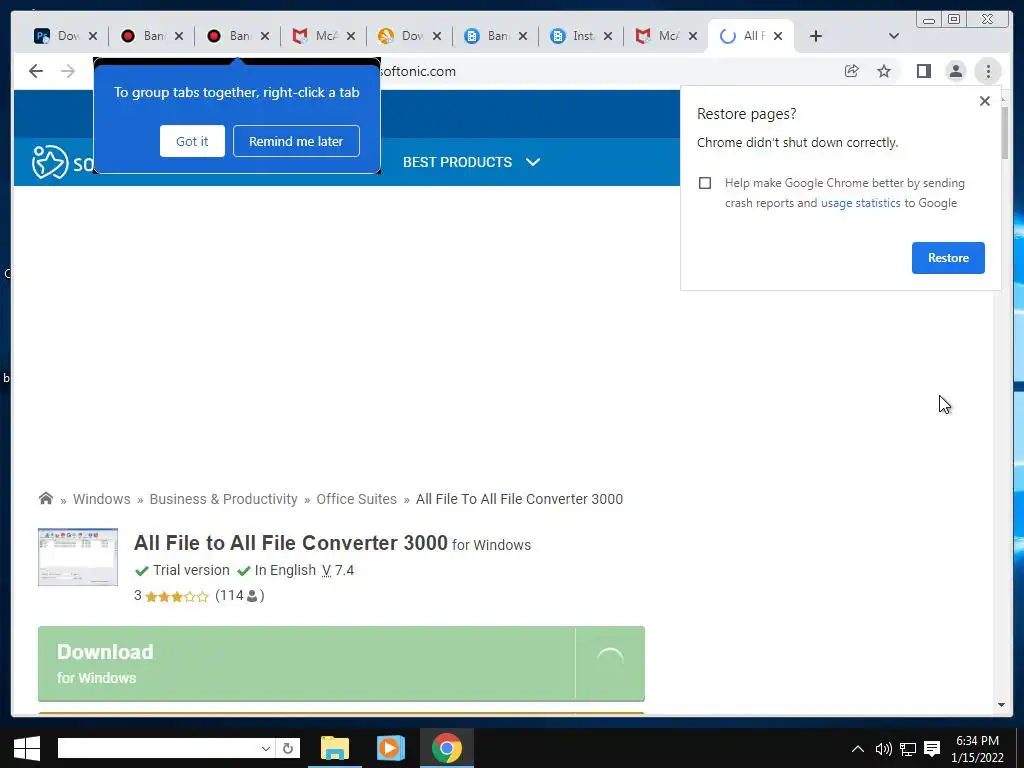Close the Restore pages popup
Viewport: 1024px width, 768px height.
pos(985,101)
